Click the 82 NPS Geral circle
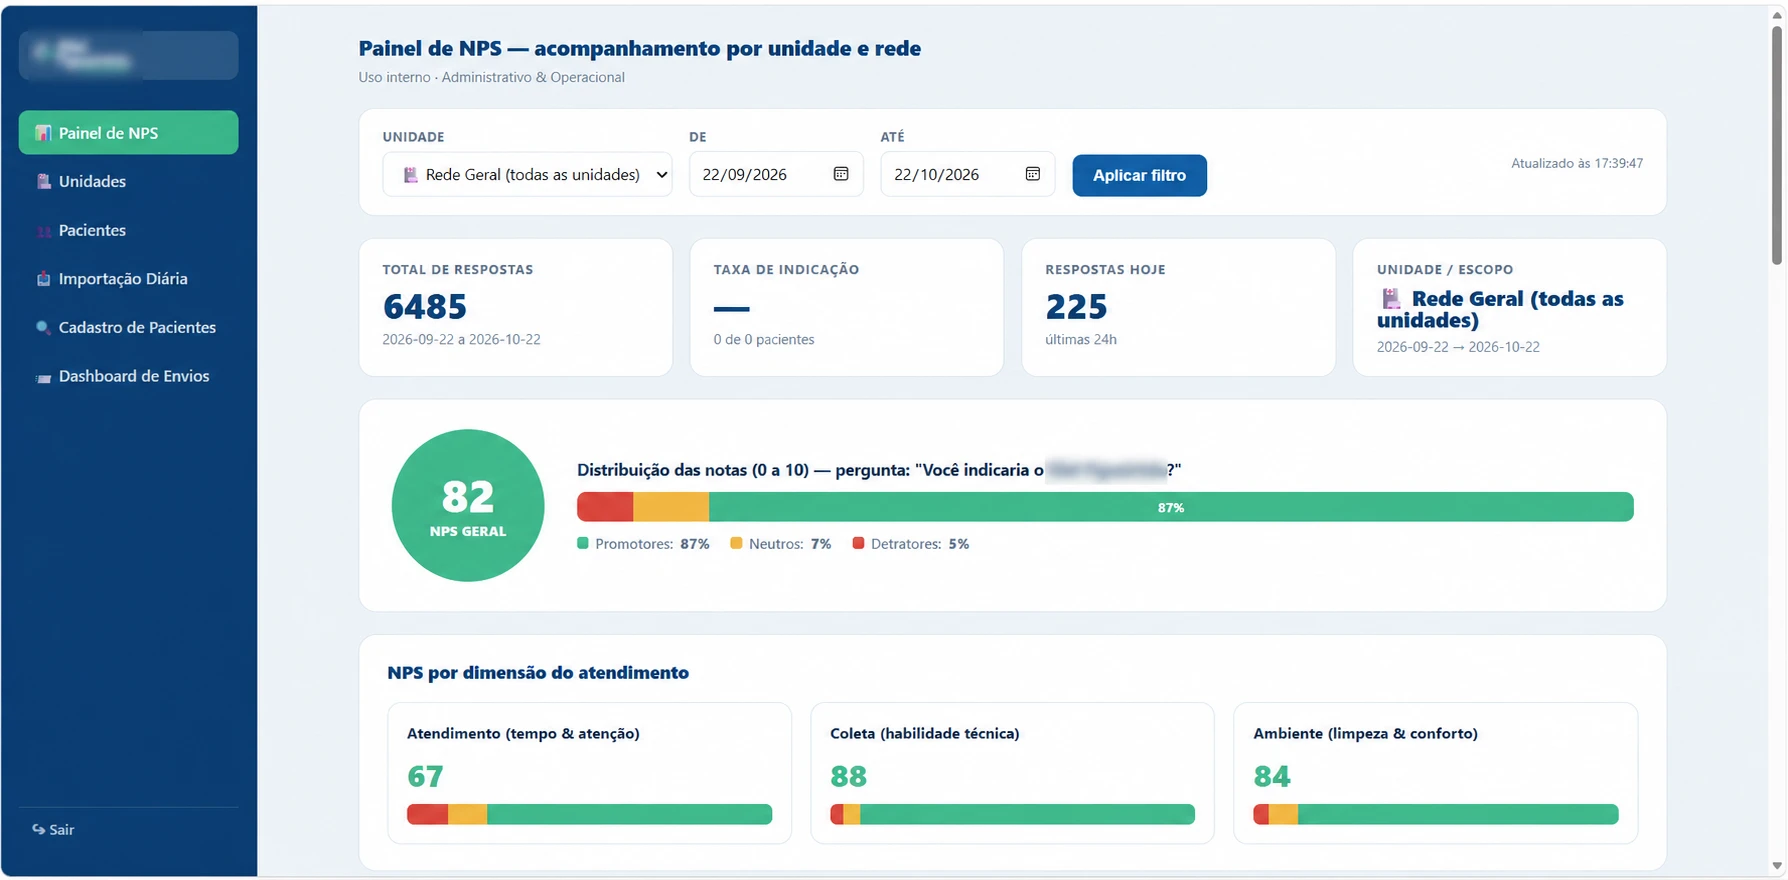Image resolution: width=1788 pixels, height=880 pixels. tap(468, 505)
